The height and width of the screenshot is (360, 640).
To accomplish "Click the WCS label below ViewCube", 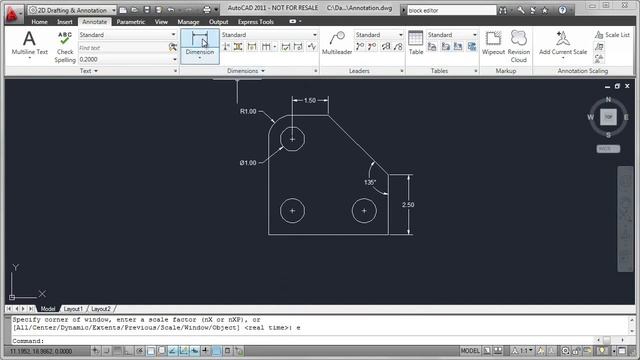I will [608, 149].
